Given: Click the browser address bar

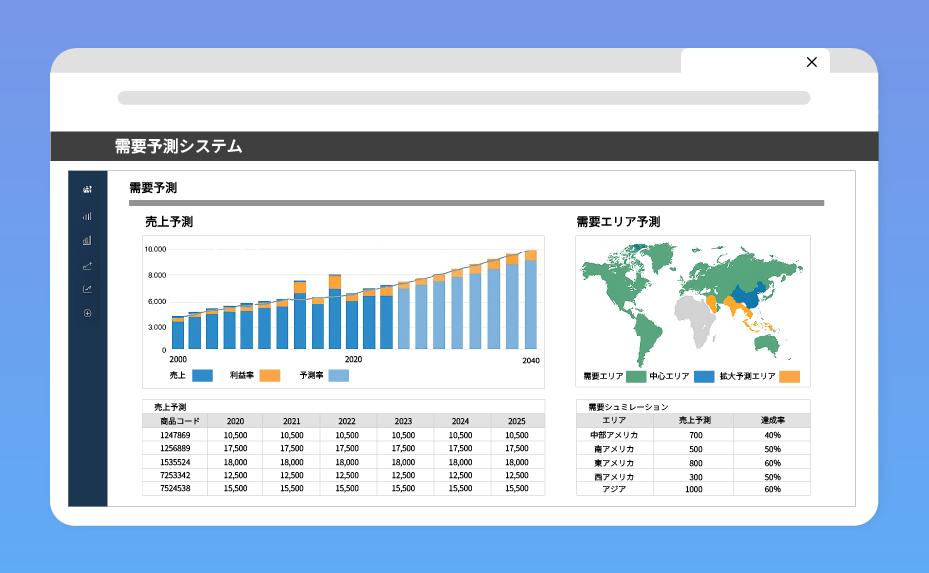Looking at the screenshot, I should point(463,98).
